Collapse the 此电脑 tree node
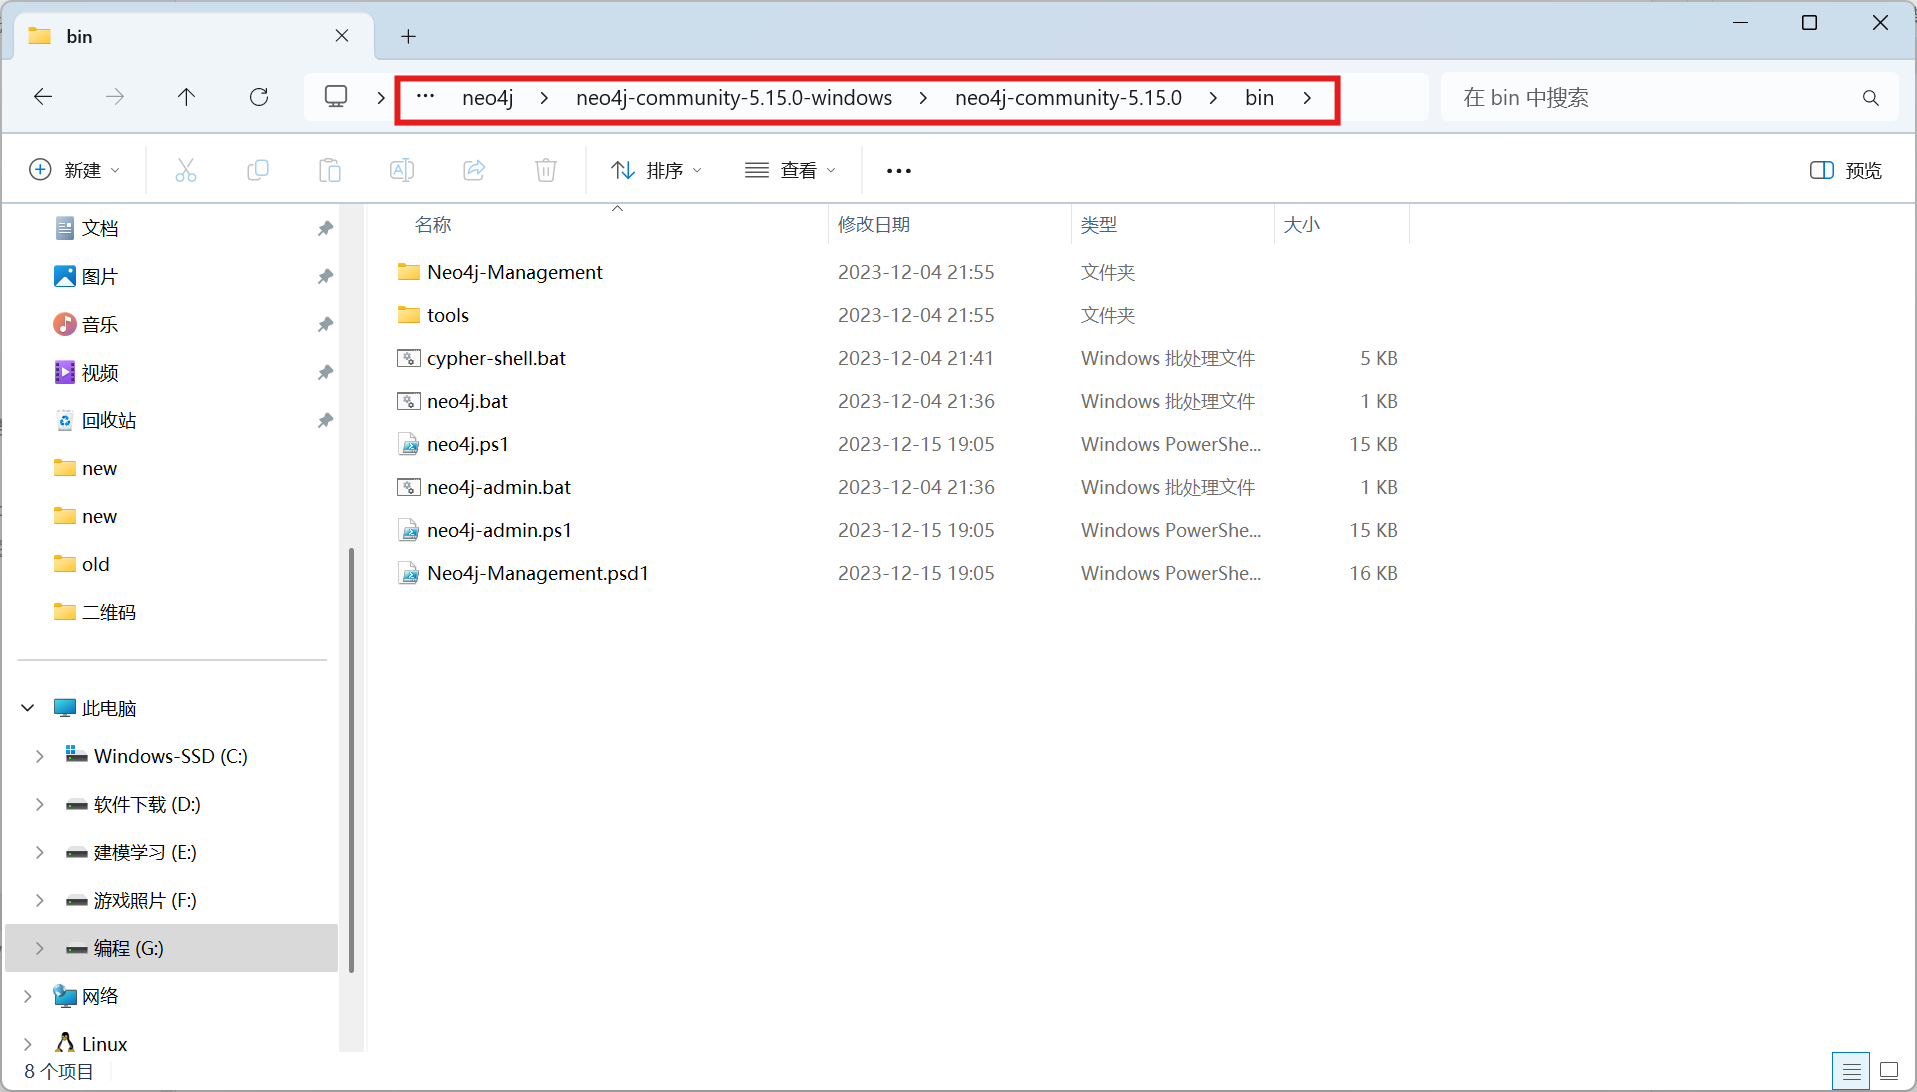1917x1092 pixels. pos(28,708)
